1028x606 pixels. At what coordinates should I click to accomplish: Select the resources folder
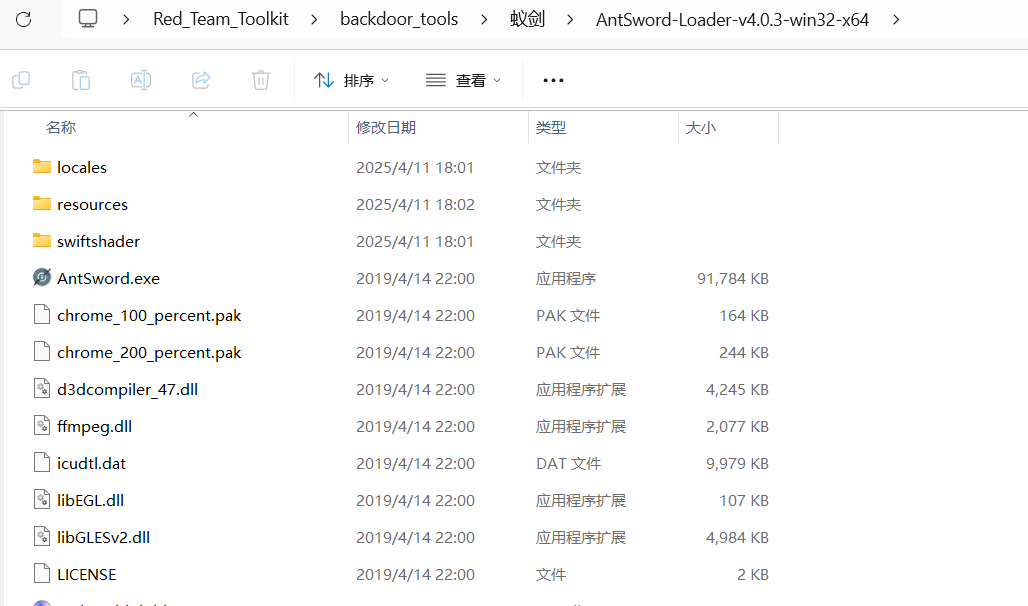pyautogui.click(x=92, y=204)
